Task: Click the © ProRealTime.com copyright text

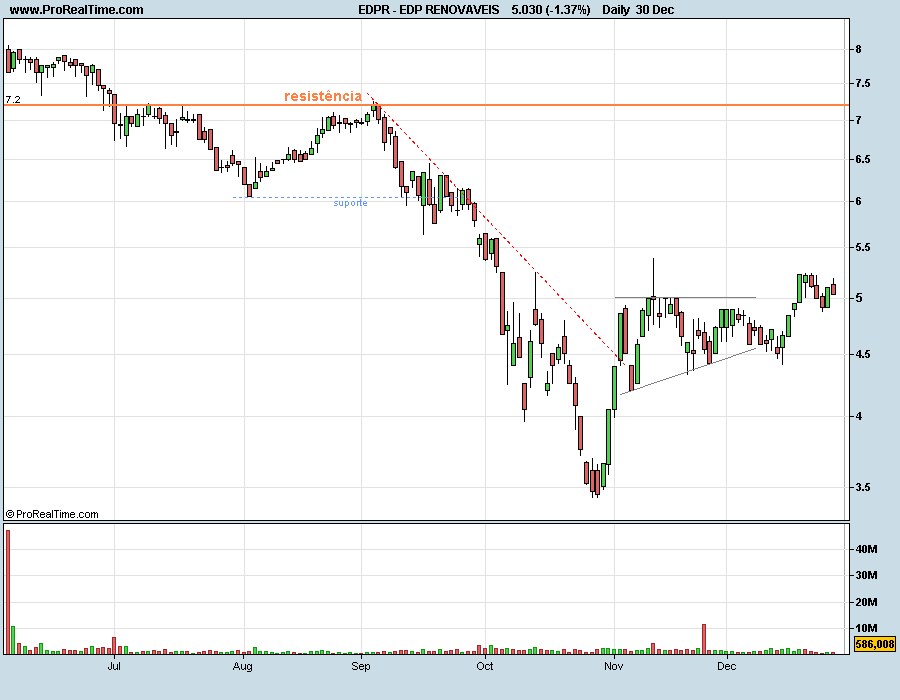Action: pos(52,515)
